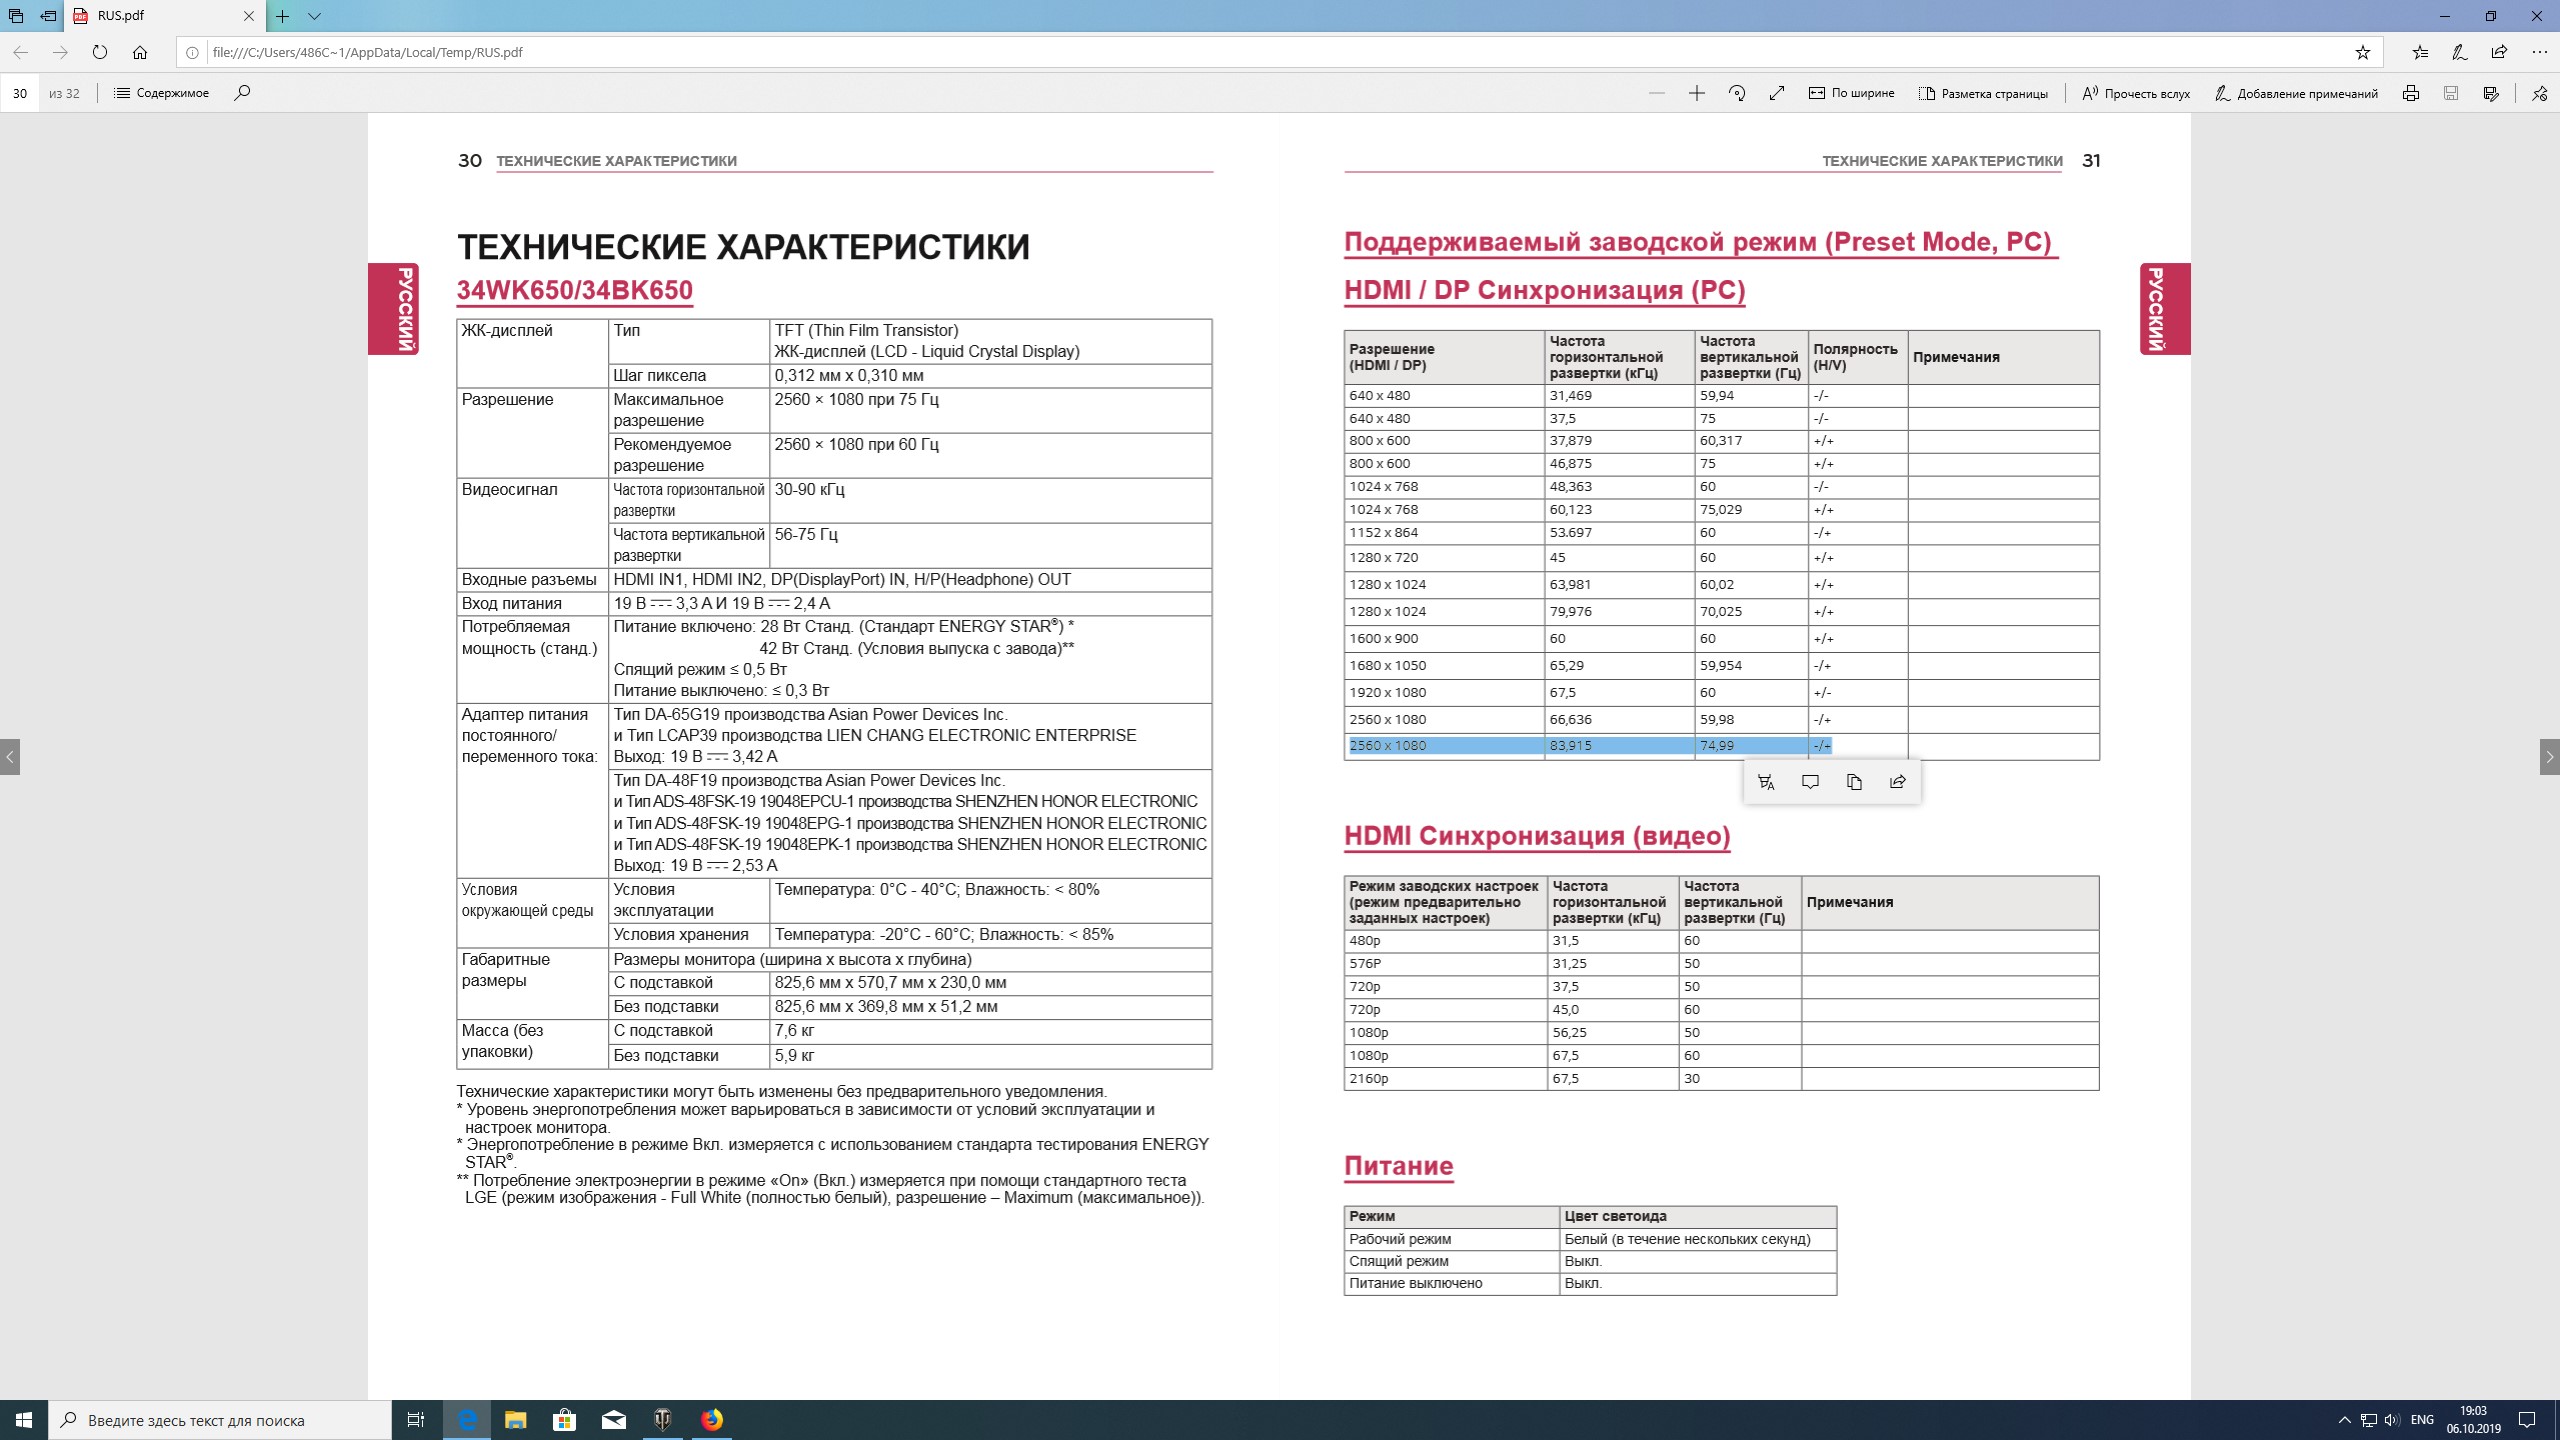Image resolution: width=2560 pixels, height=1440 pixels.
Task: Print the PDF document
Action: (2411, 93)
